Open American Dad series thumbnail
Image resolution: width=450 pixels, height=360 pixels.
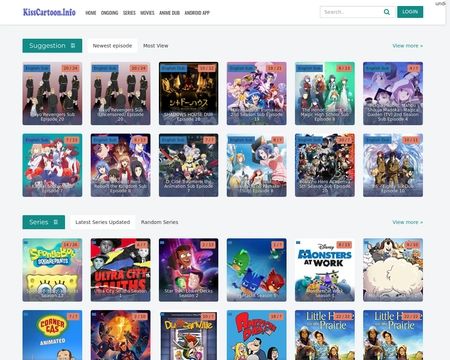[257, 335]
